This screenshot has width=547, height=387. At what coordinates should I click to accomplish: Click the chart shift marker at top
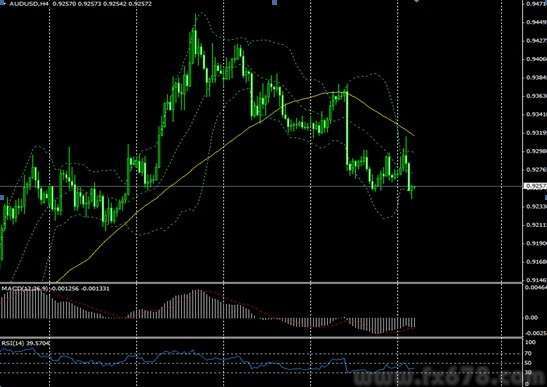[416, 1]
